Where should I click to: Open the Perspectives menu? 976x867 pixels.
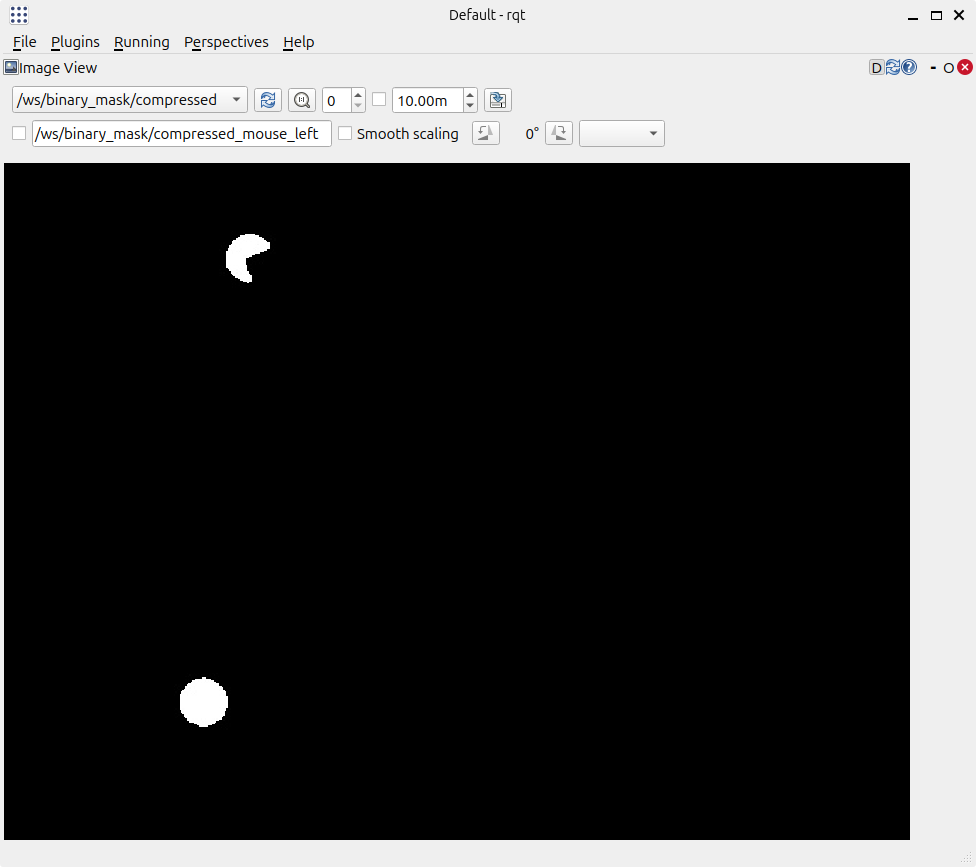(226, 42)
